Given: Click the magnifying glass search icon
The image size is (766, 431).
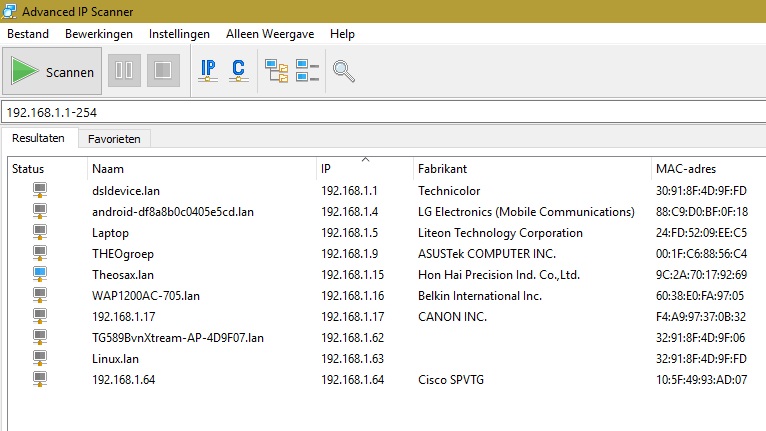Looking at the screenshot, I should 343,71.
